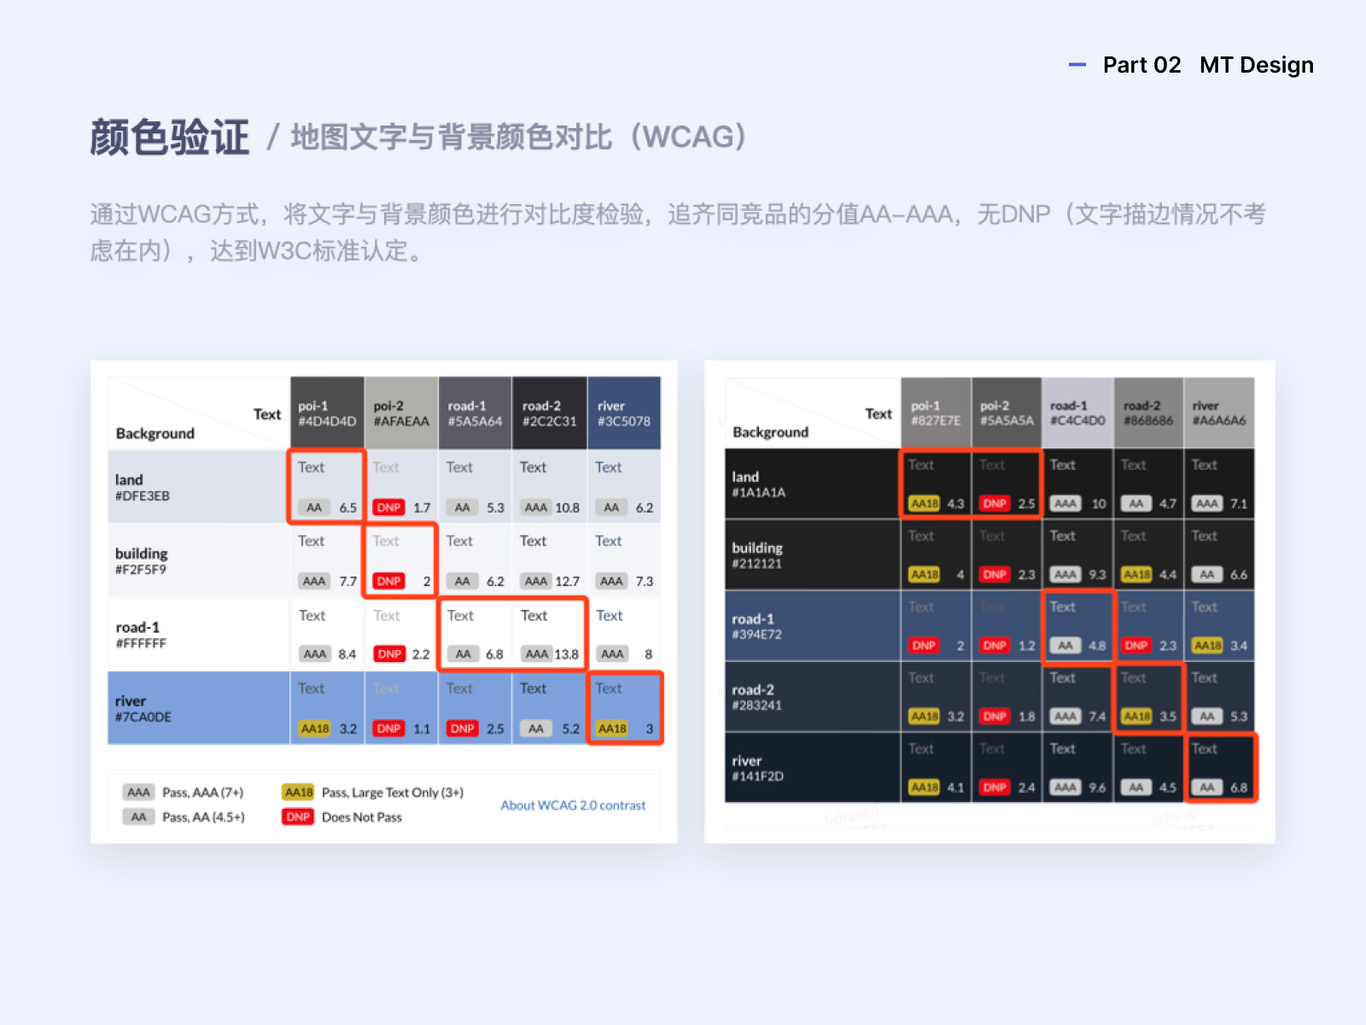The image size is (1366, 1025).
Task: Click the building #F2F5F9 row label
Action: click(x=199, y=561)
